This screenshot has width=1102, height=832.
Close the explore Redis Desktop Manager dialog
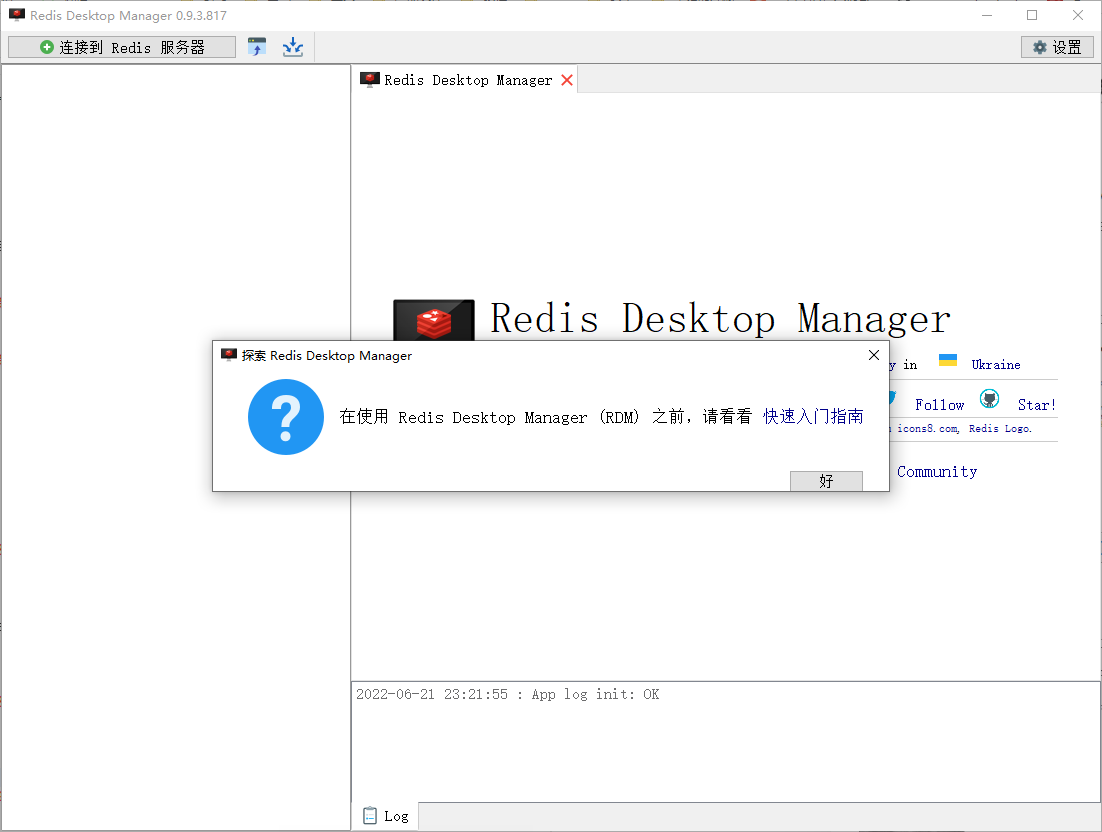[x=874, y=355]
